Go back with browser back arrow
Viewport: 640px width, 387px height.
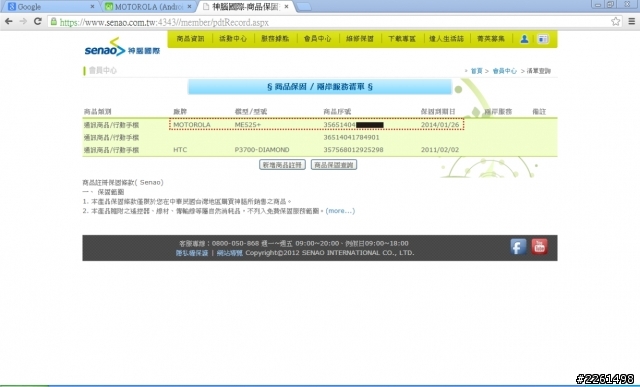[9, 22]
